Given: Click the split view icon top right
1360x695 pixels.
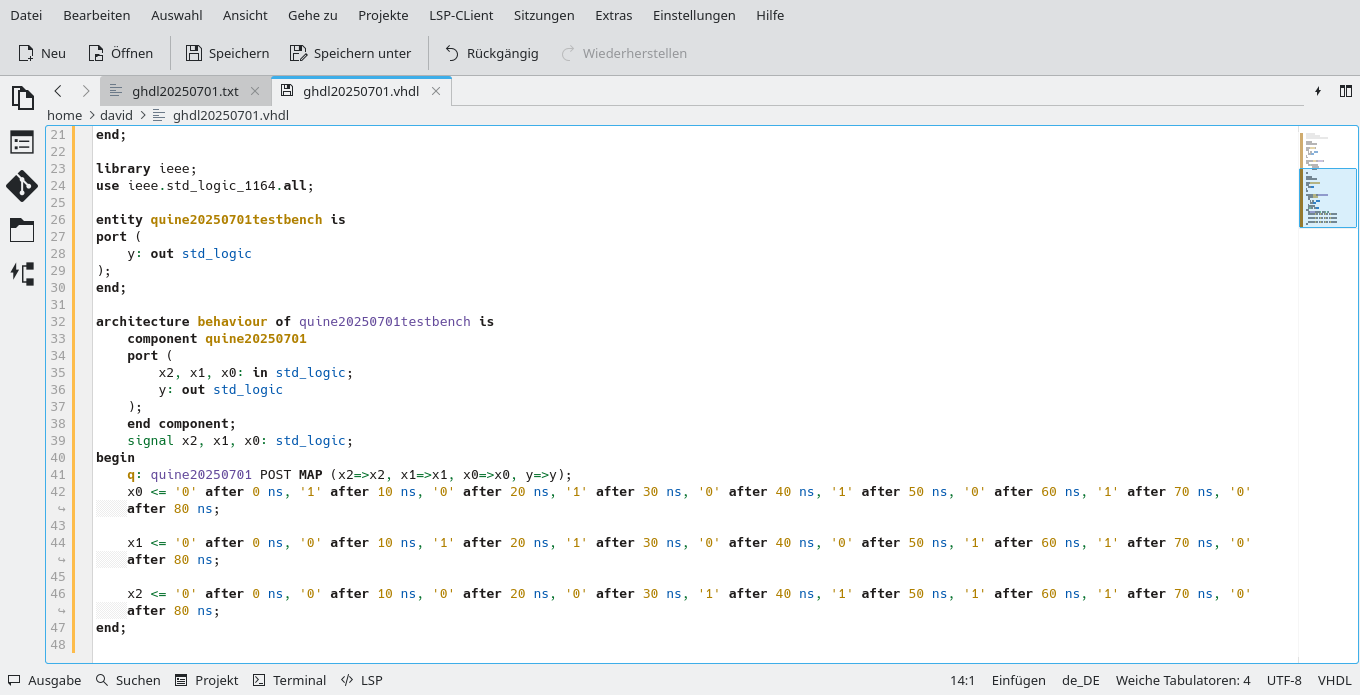Looking at the screenshot, I should [x=1346, y=91].
